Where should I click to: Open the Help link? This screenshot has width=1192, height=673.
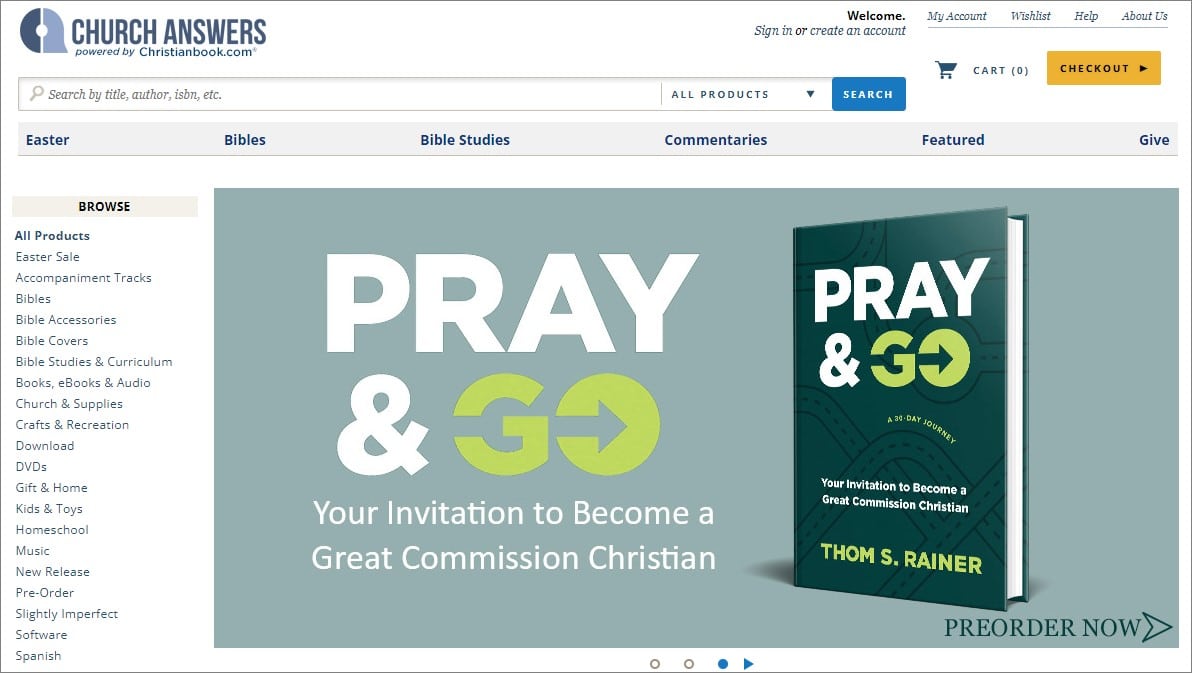pos(1086,16)
